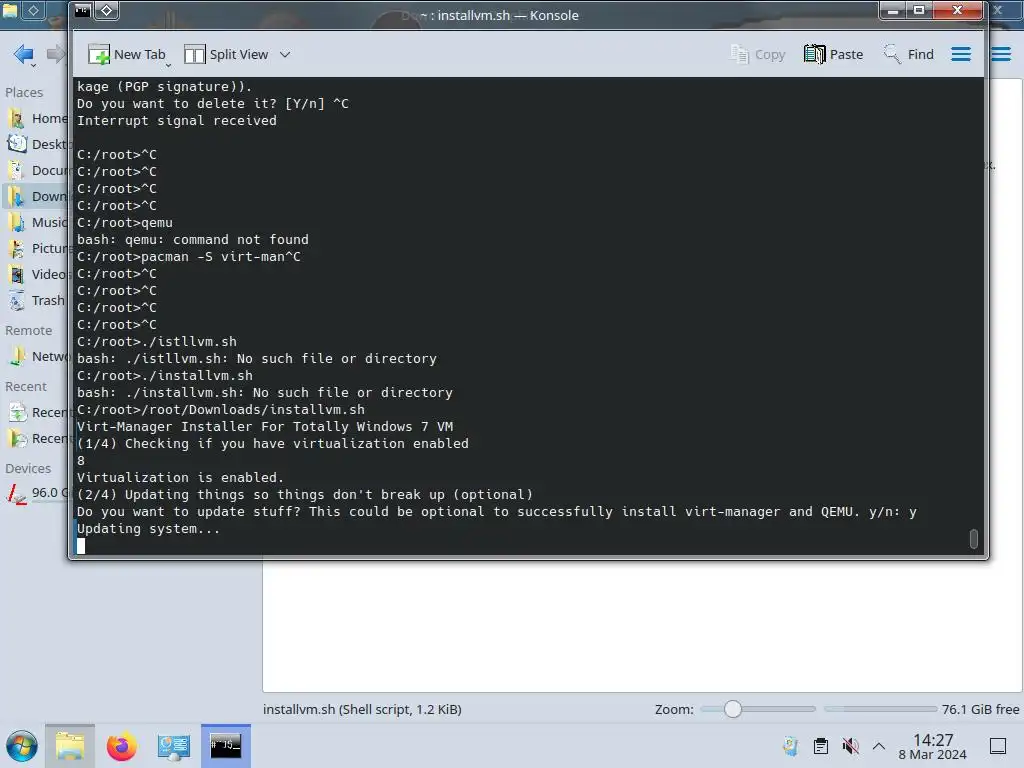Image resolution: width=1024 pixels, height=768 pixels.
Task: Open system settings taskbar icon
Action: tap(173, 746)
